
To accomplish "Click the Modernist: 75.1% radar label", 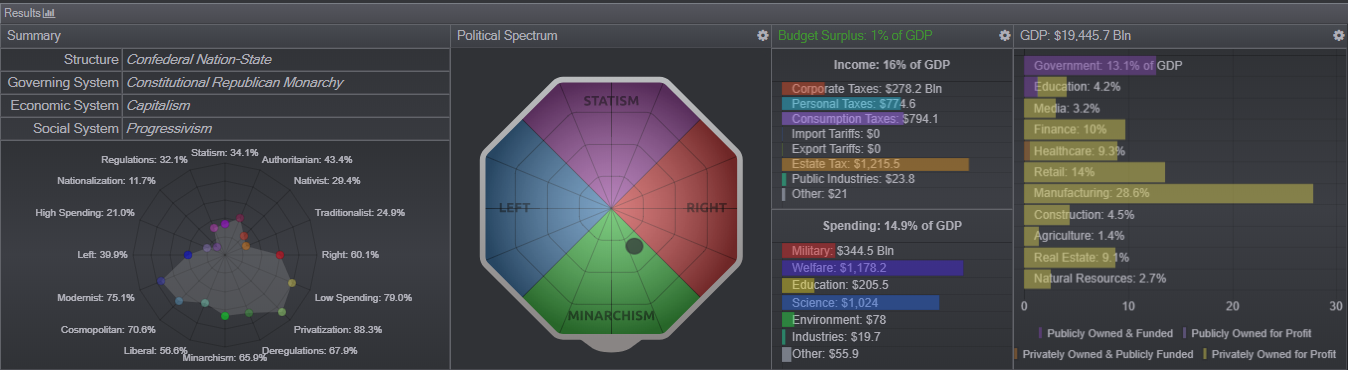I will tap(97, 298).
